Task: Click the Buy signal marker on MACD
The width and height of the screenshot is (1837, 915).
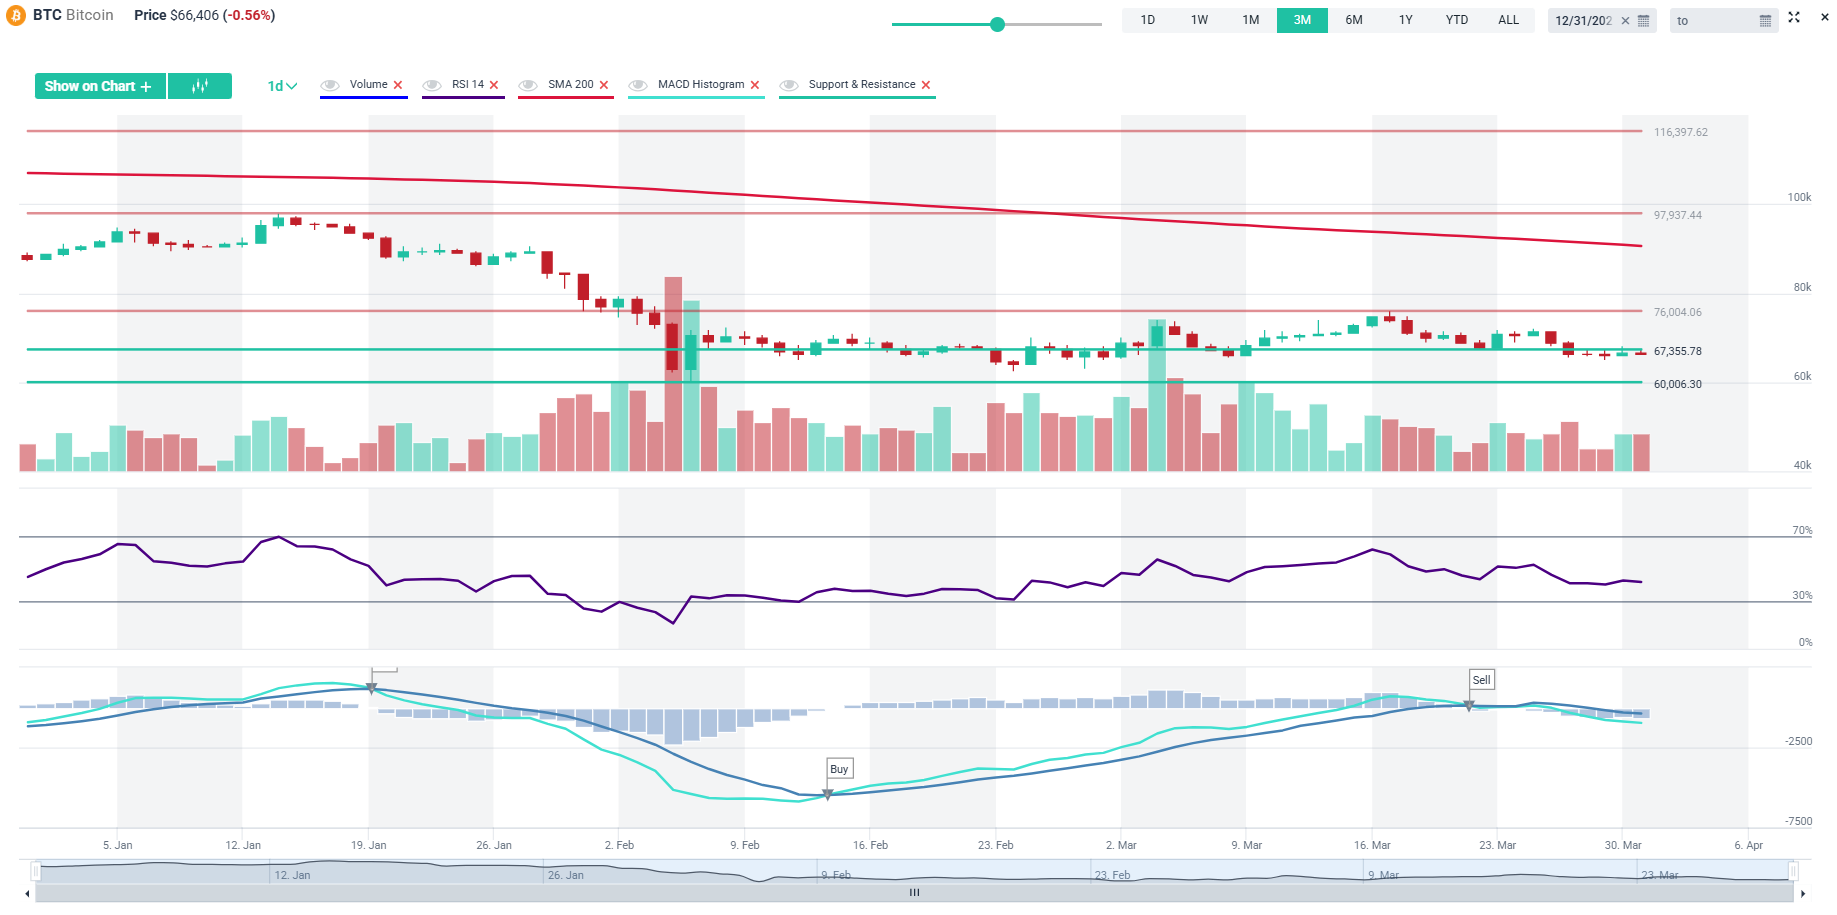Action: coord(839,769)
